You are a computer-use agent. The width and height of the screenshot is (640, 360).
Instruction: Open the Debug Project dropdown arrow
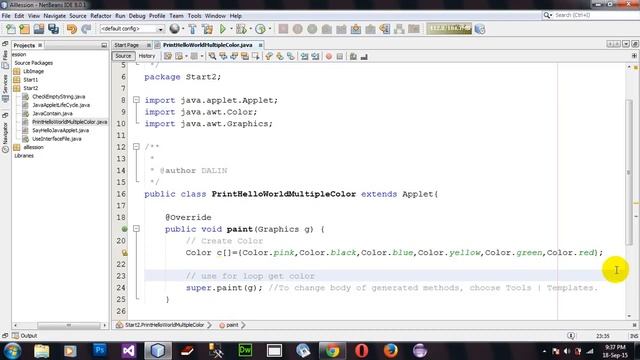click(x=250, y=29)
